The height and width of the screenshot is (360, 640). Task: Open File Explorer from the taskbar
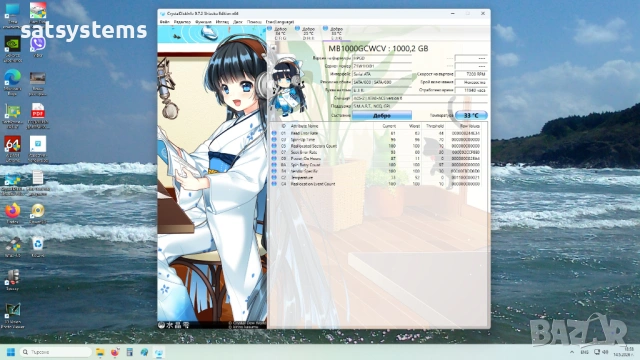click(x=100, y=352)
